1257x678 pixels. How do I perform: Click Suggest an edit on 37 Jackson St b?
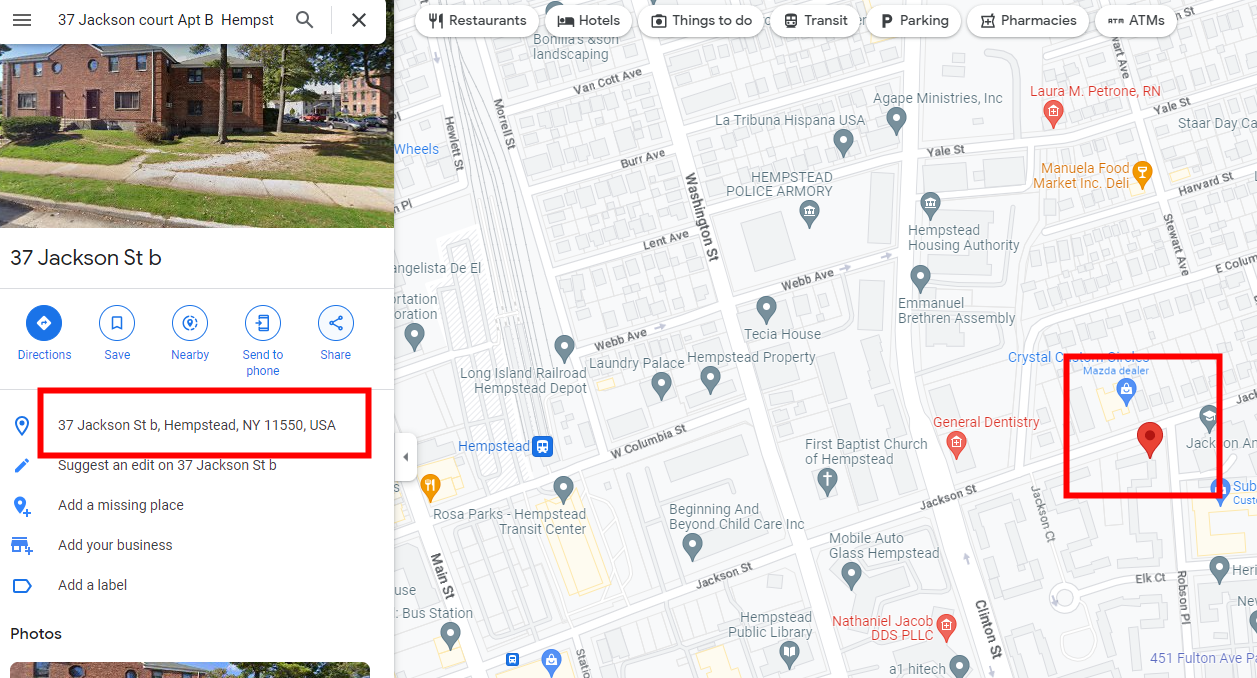(167, 465)
